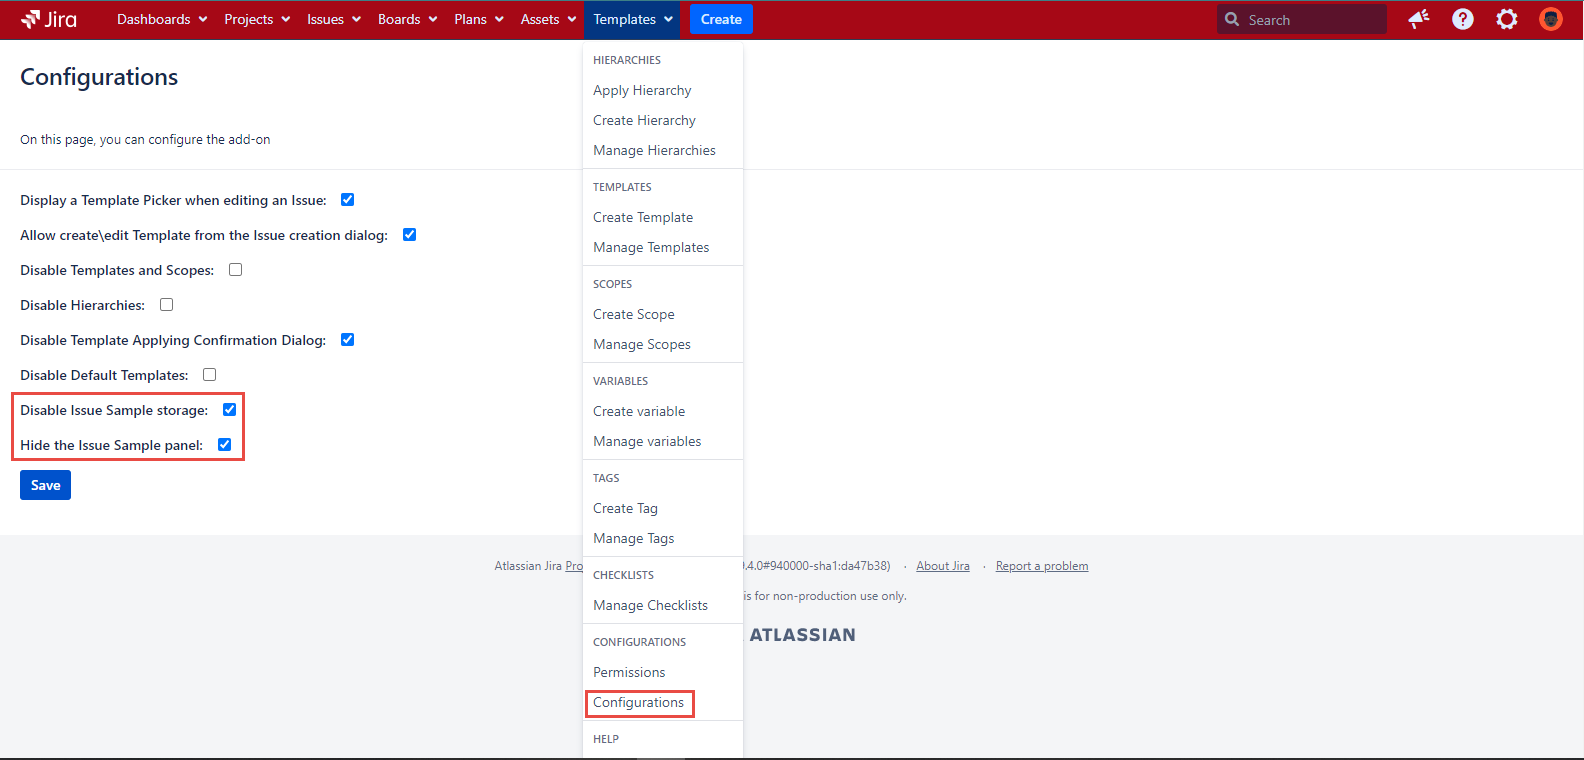This screenshot has width=1584, height=760.
Task: Open the Administration gear icon
Action: tap(1506, 19)
